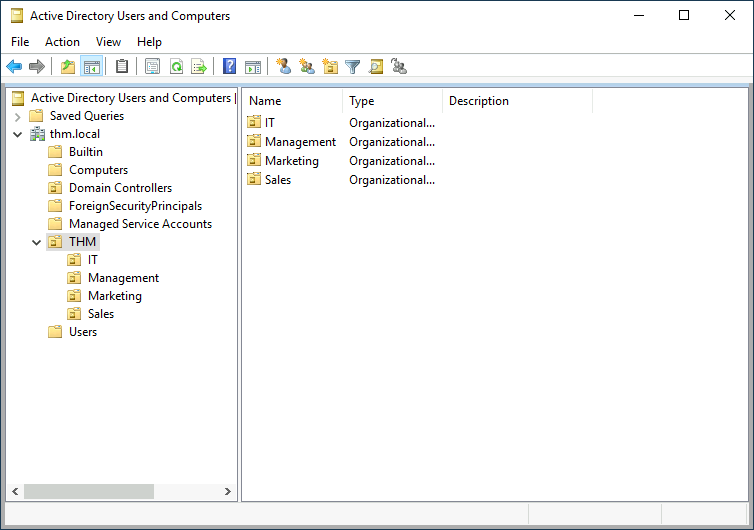The width and height of the screenshot is (754, 530).
Task: Click the filter funnel icon
Action: tap(353, 67)
